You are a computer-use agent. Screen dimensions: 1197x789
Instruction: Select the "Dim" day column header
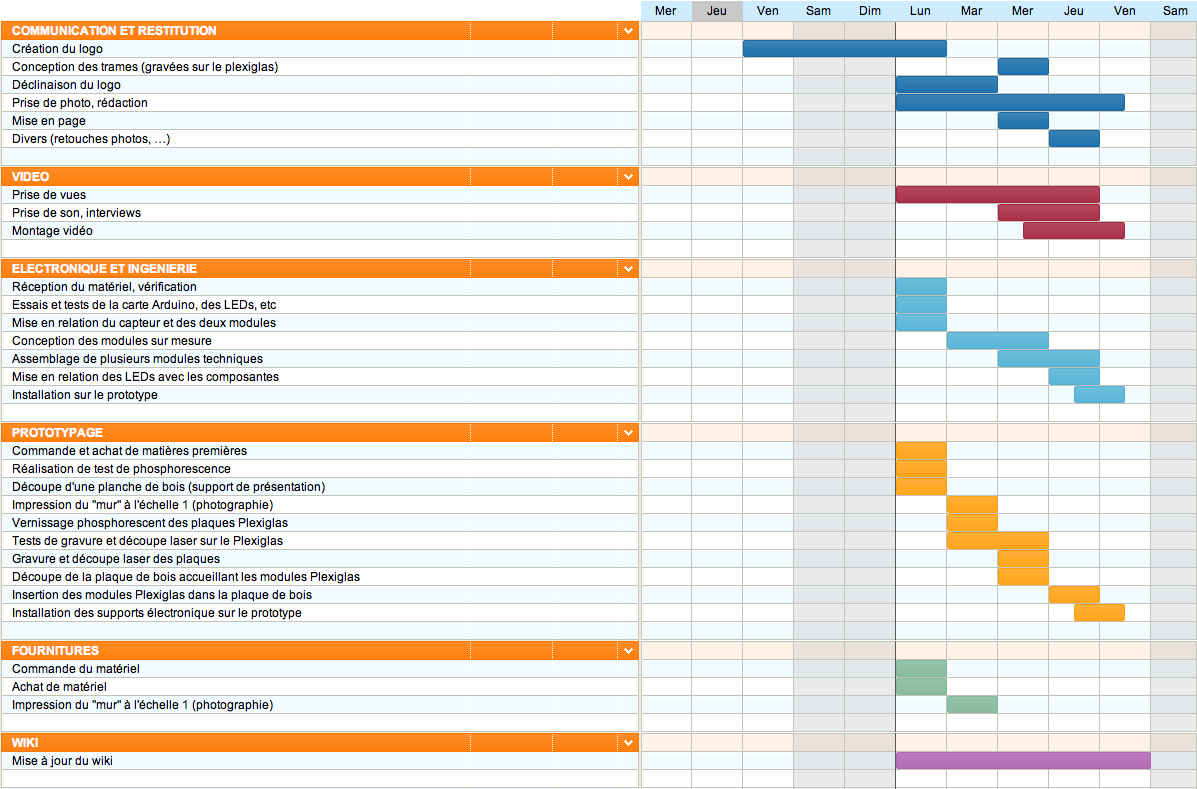coord(869,11)
